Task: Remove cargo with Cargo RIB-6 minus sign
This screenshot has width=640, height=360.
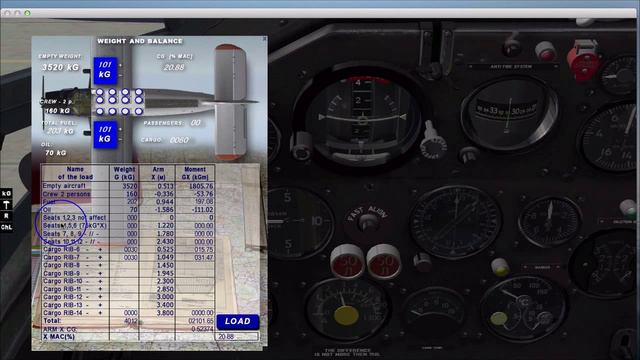Action: pyautogui.click(x=87, y=249)
